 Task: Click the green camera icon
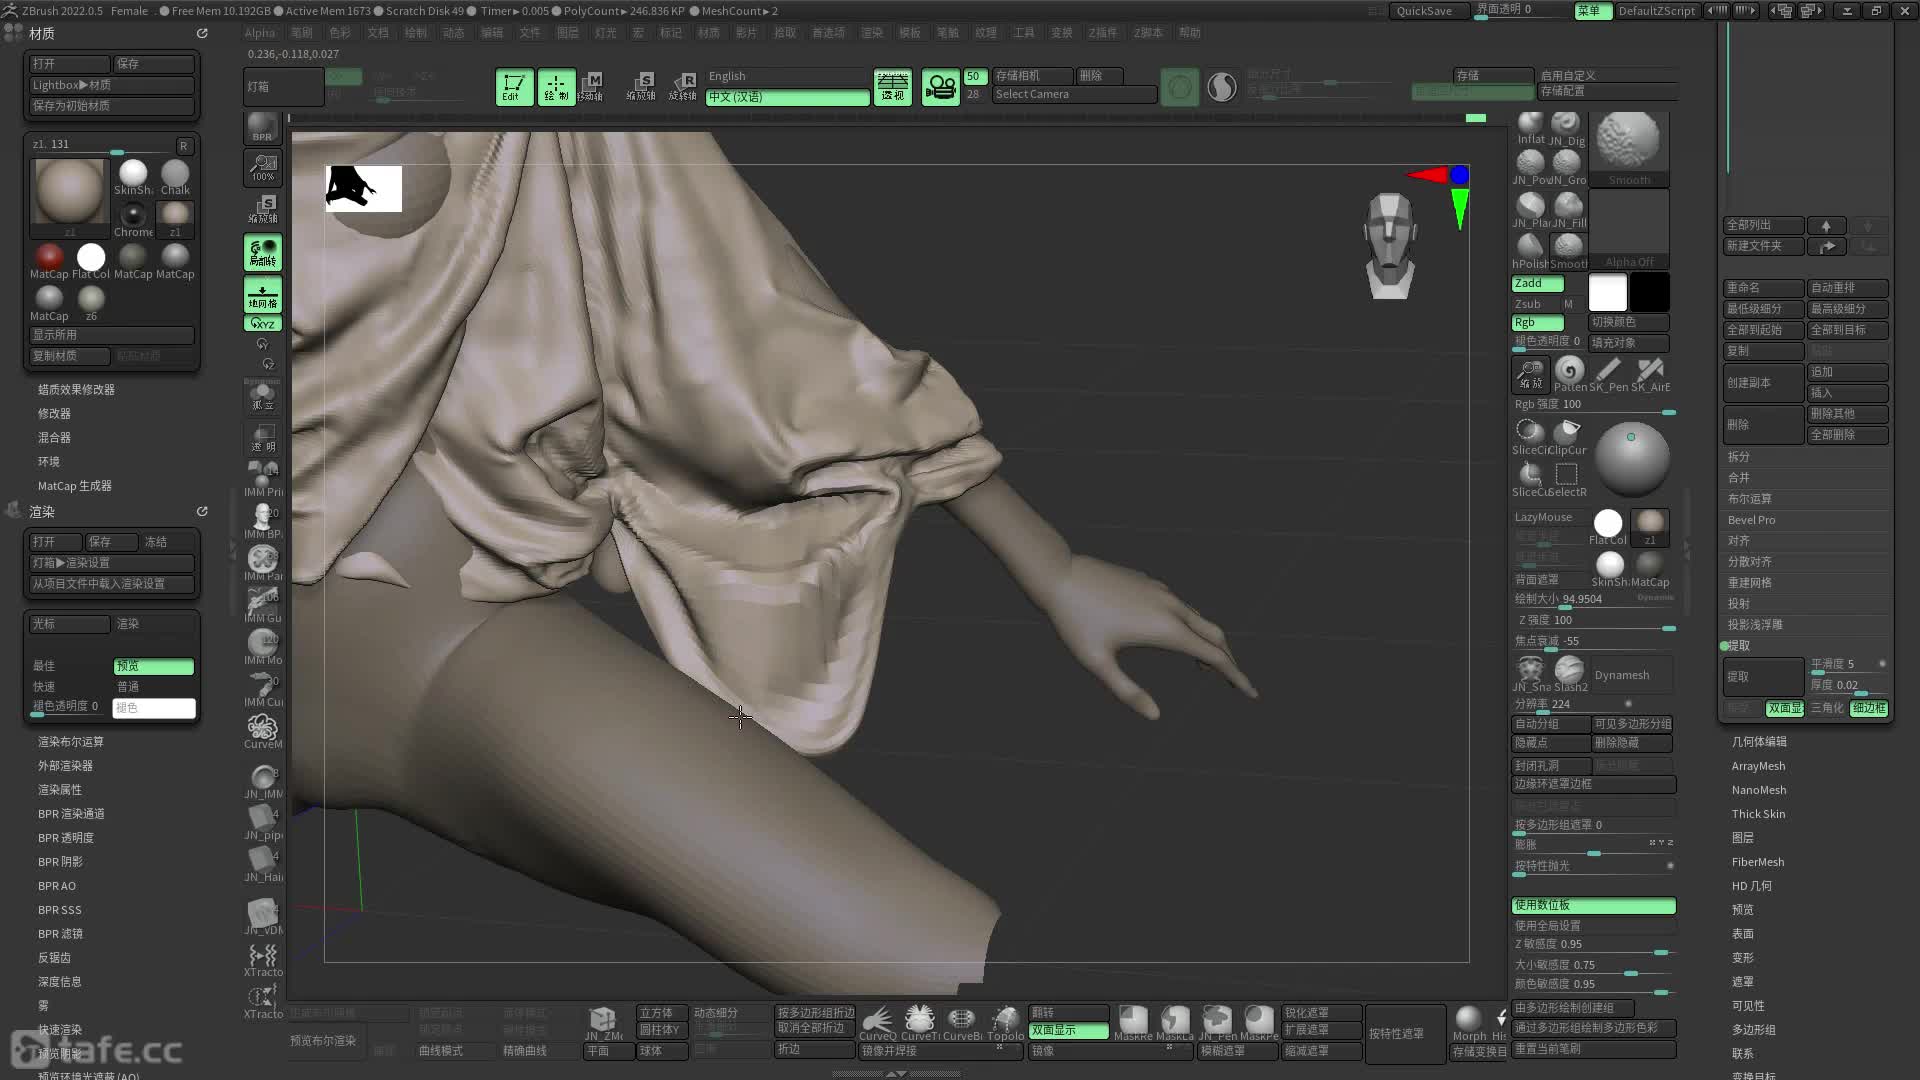940,87
